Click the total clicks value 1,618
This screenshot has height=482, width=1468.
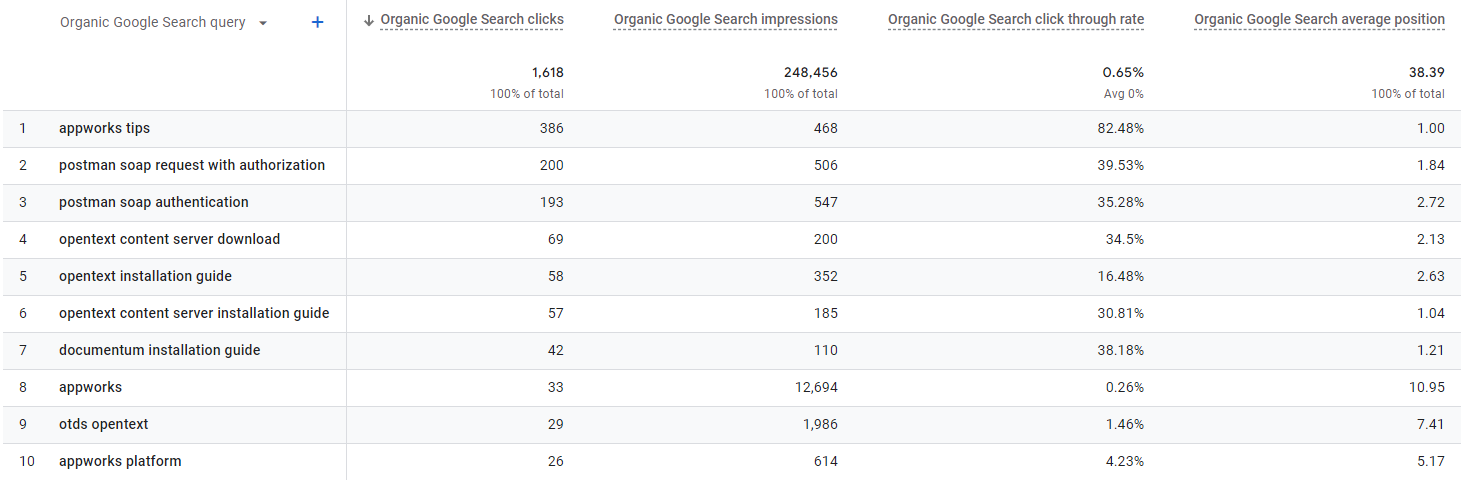[x=547, y=72]
